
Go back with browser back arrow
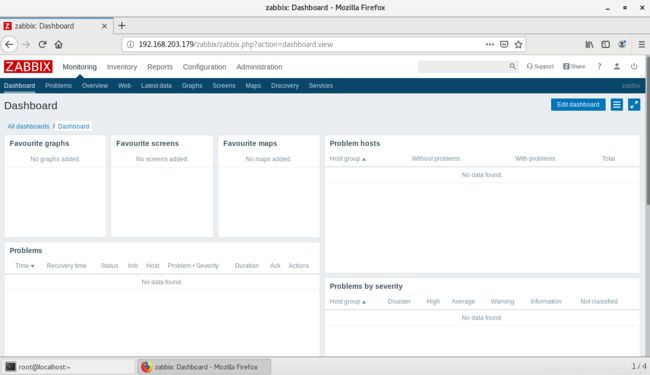[9, 44]
